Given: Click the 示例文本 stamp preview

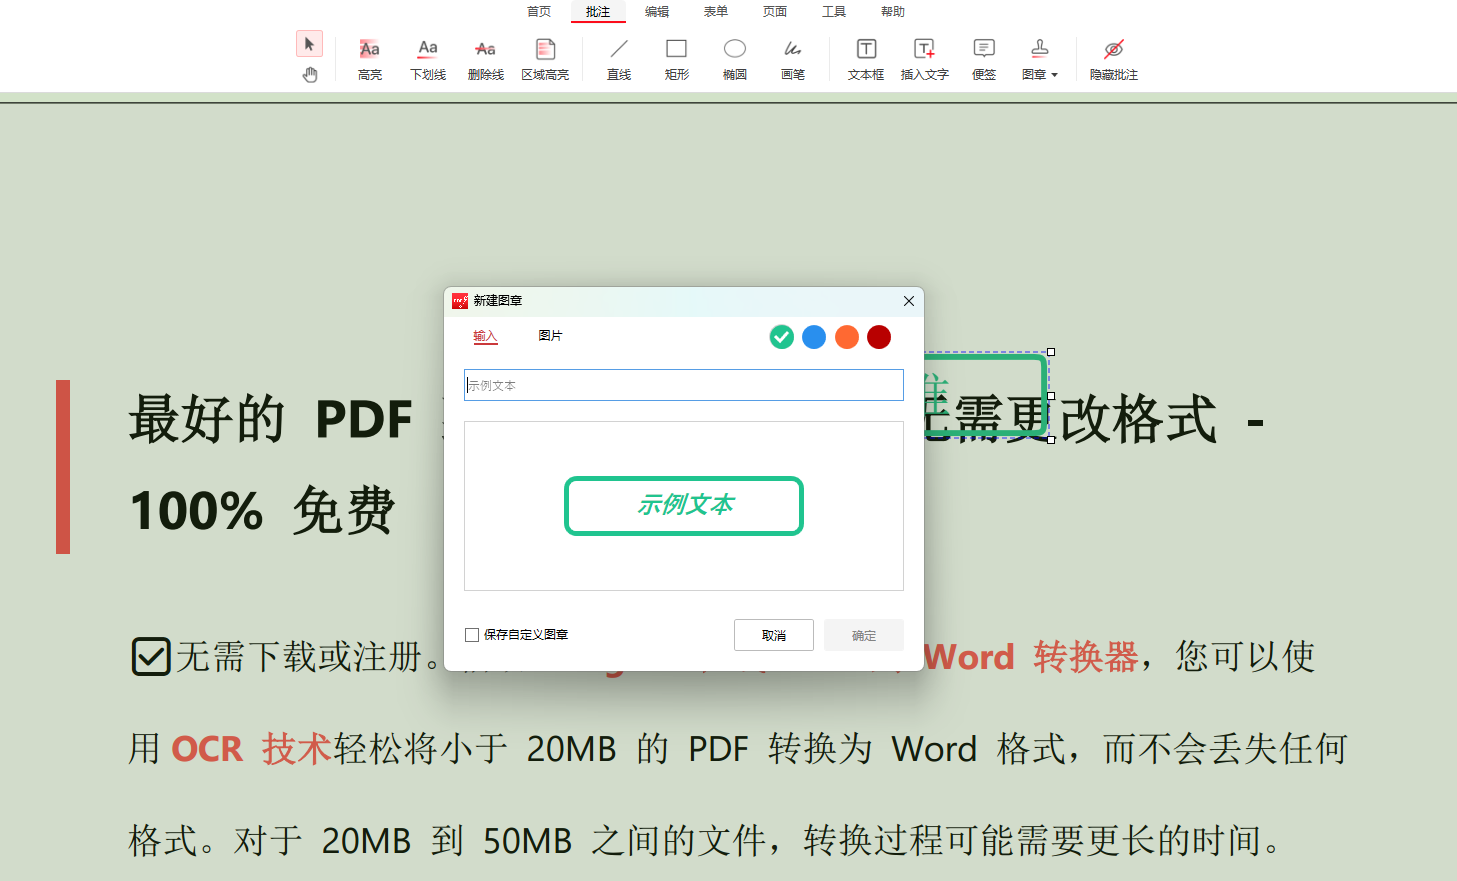Looking at the screenshot, I should click(684, 506).
